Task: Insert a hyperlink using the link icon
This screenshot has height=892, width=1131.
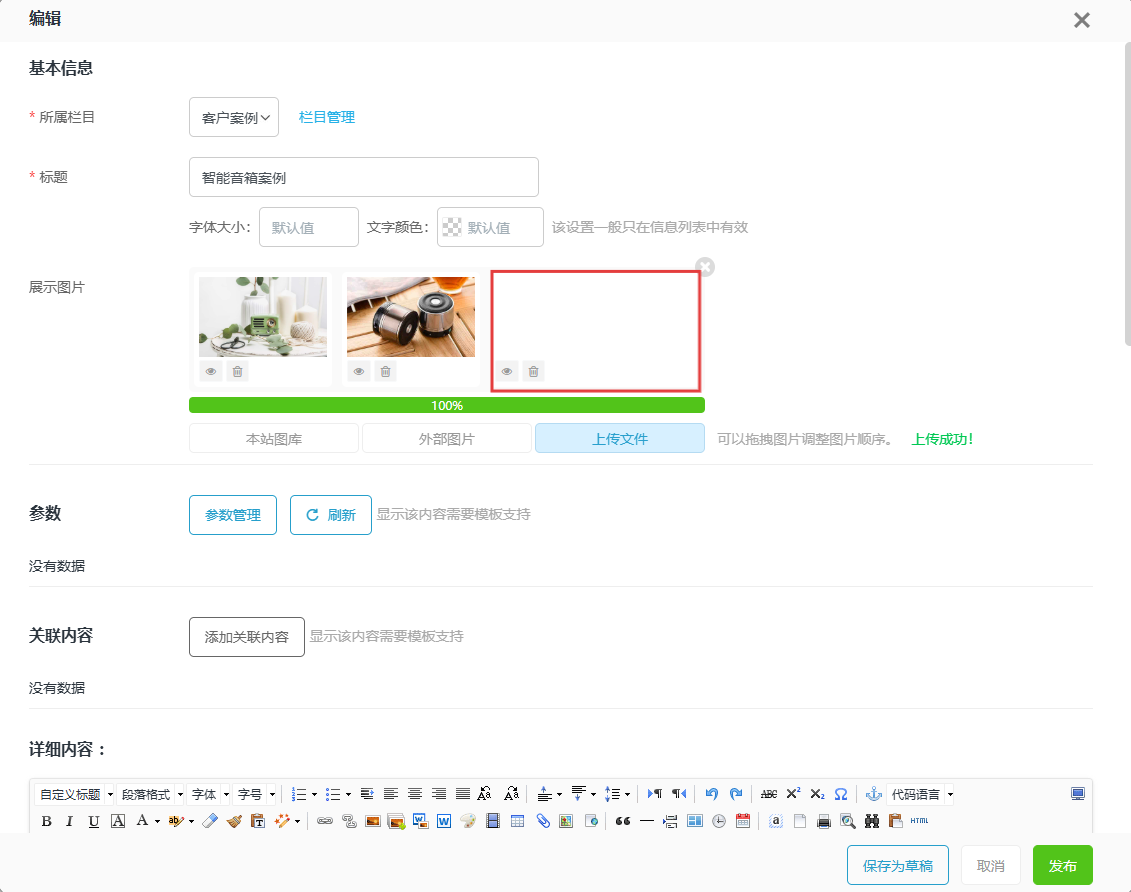Action: pyautogui.click(x=325, y=821)
